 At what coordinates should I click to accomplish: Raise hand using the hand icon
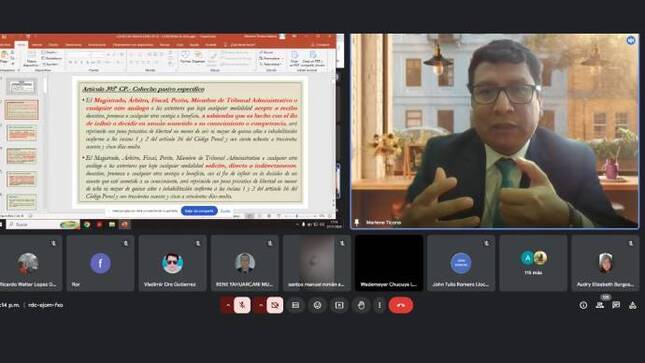(361, 305)
